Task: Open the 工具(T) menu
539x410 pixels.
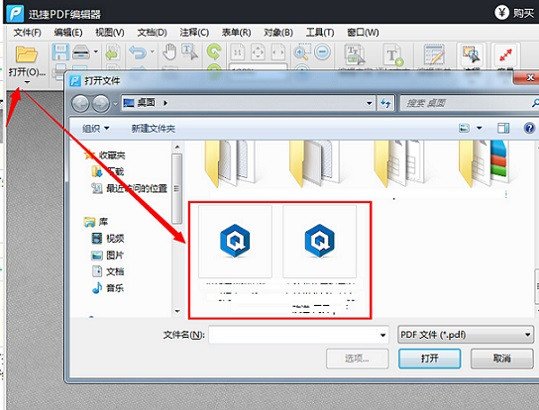Action: (320, 33)
